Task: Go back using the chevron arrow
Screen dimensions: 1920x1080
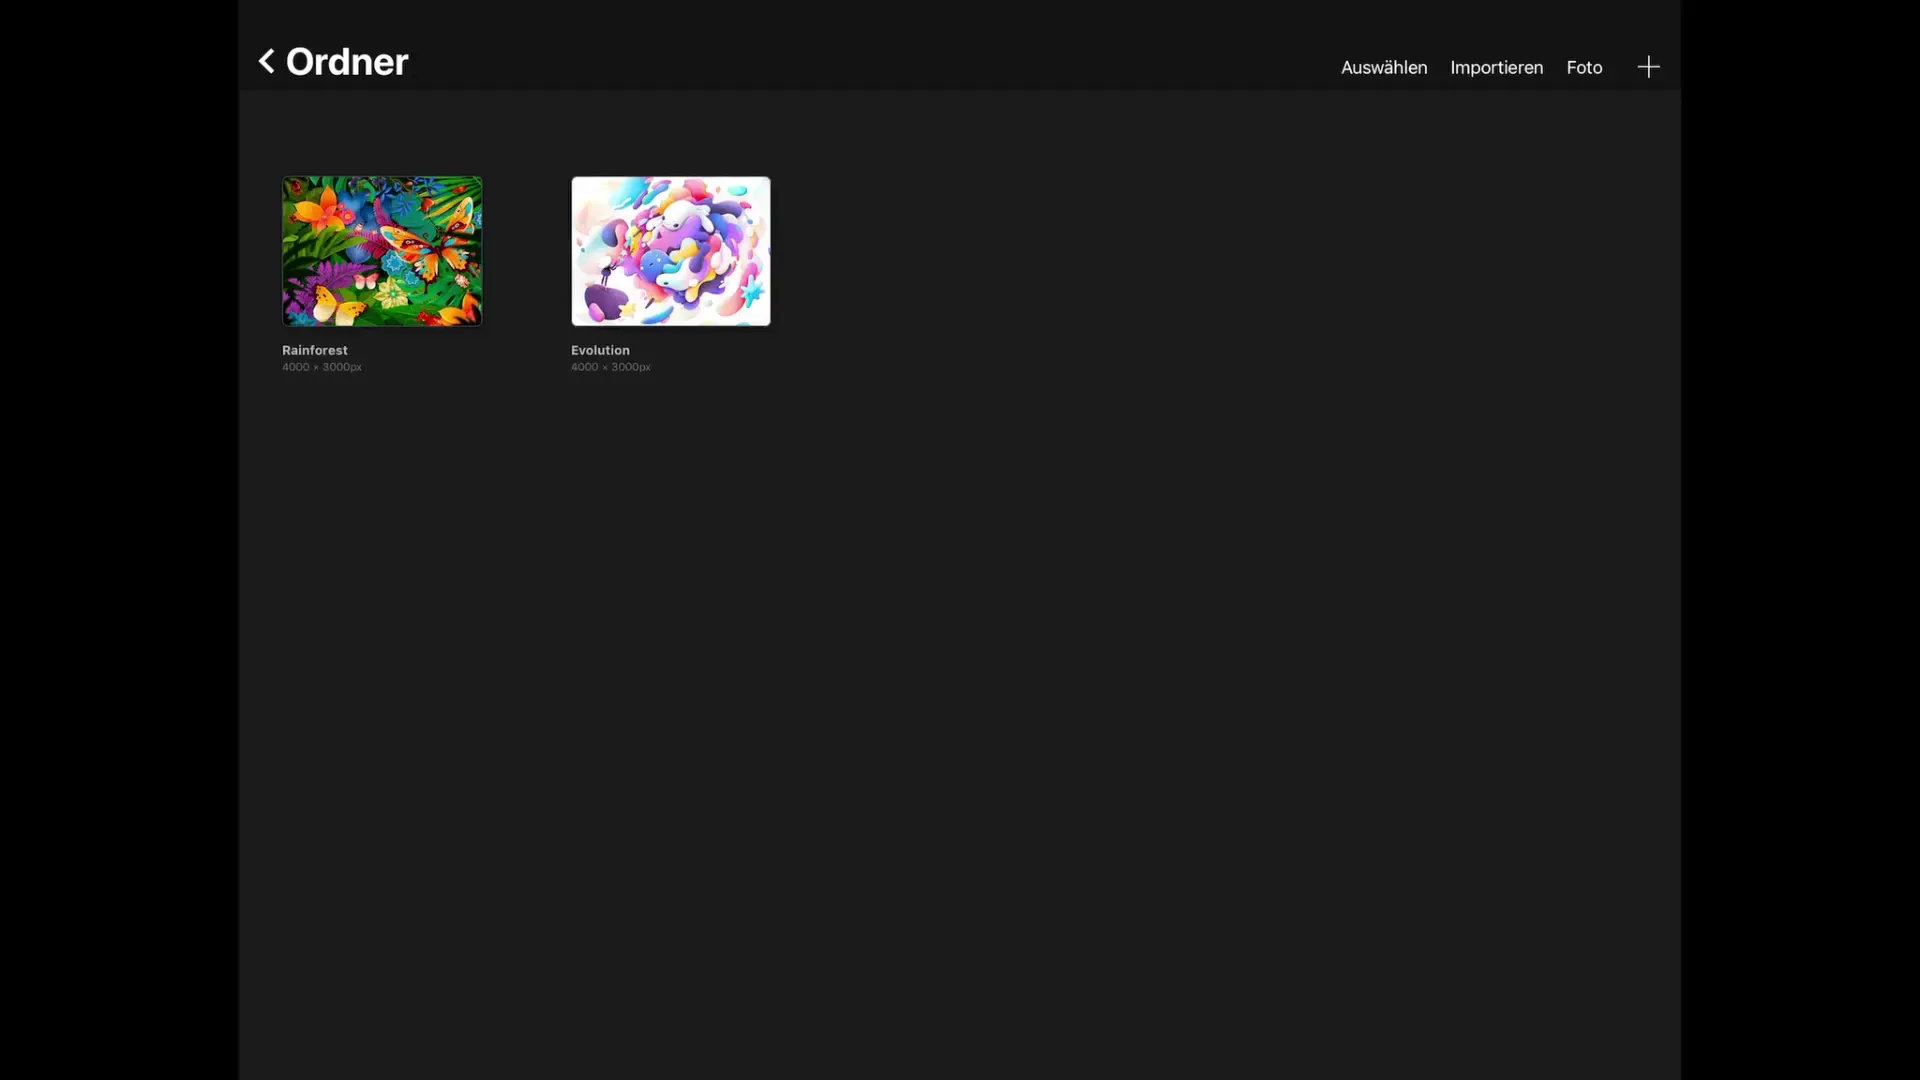Action: (266, 61)
